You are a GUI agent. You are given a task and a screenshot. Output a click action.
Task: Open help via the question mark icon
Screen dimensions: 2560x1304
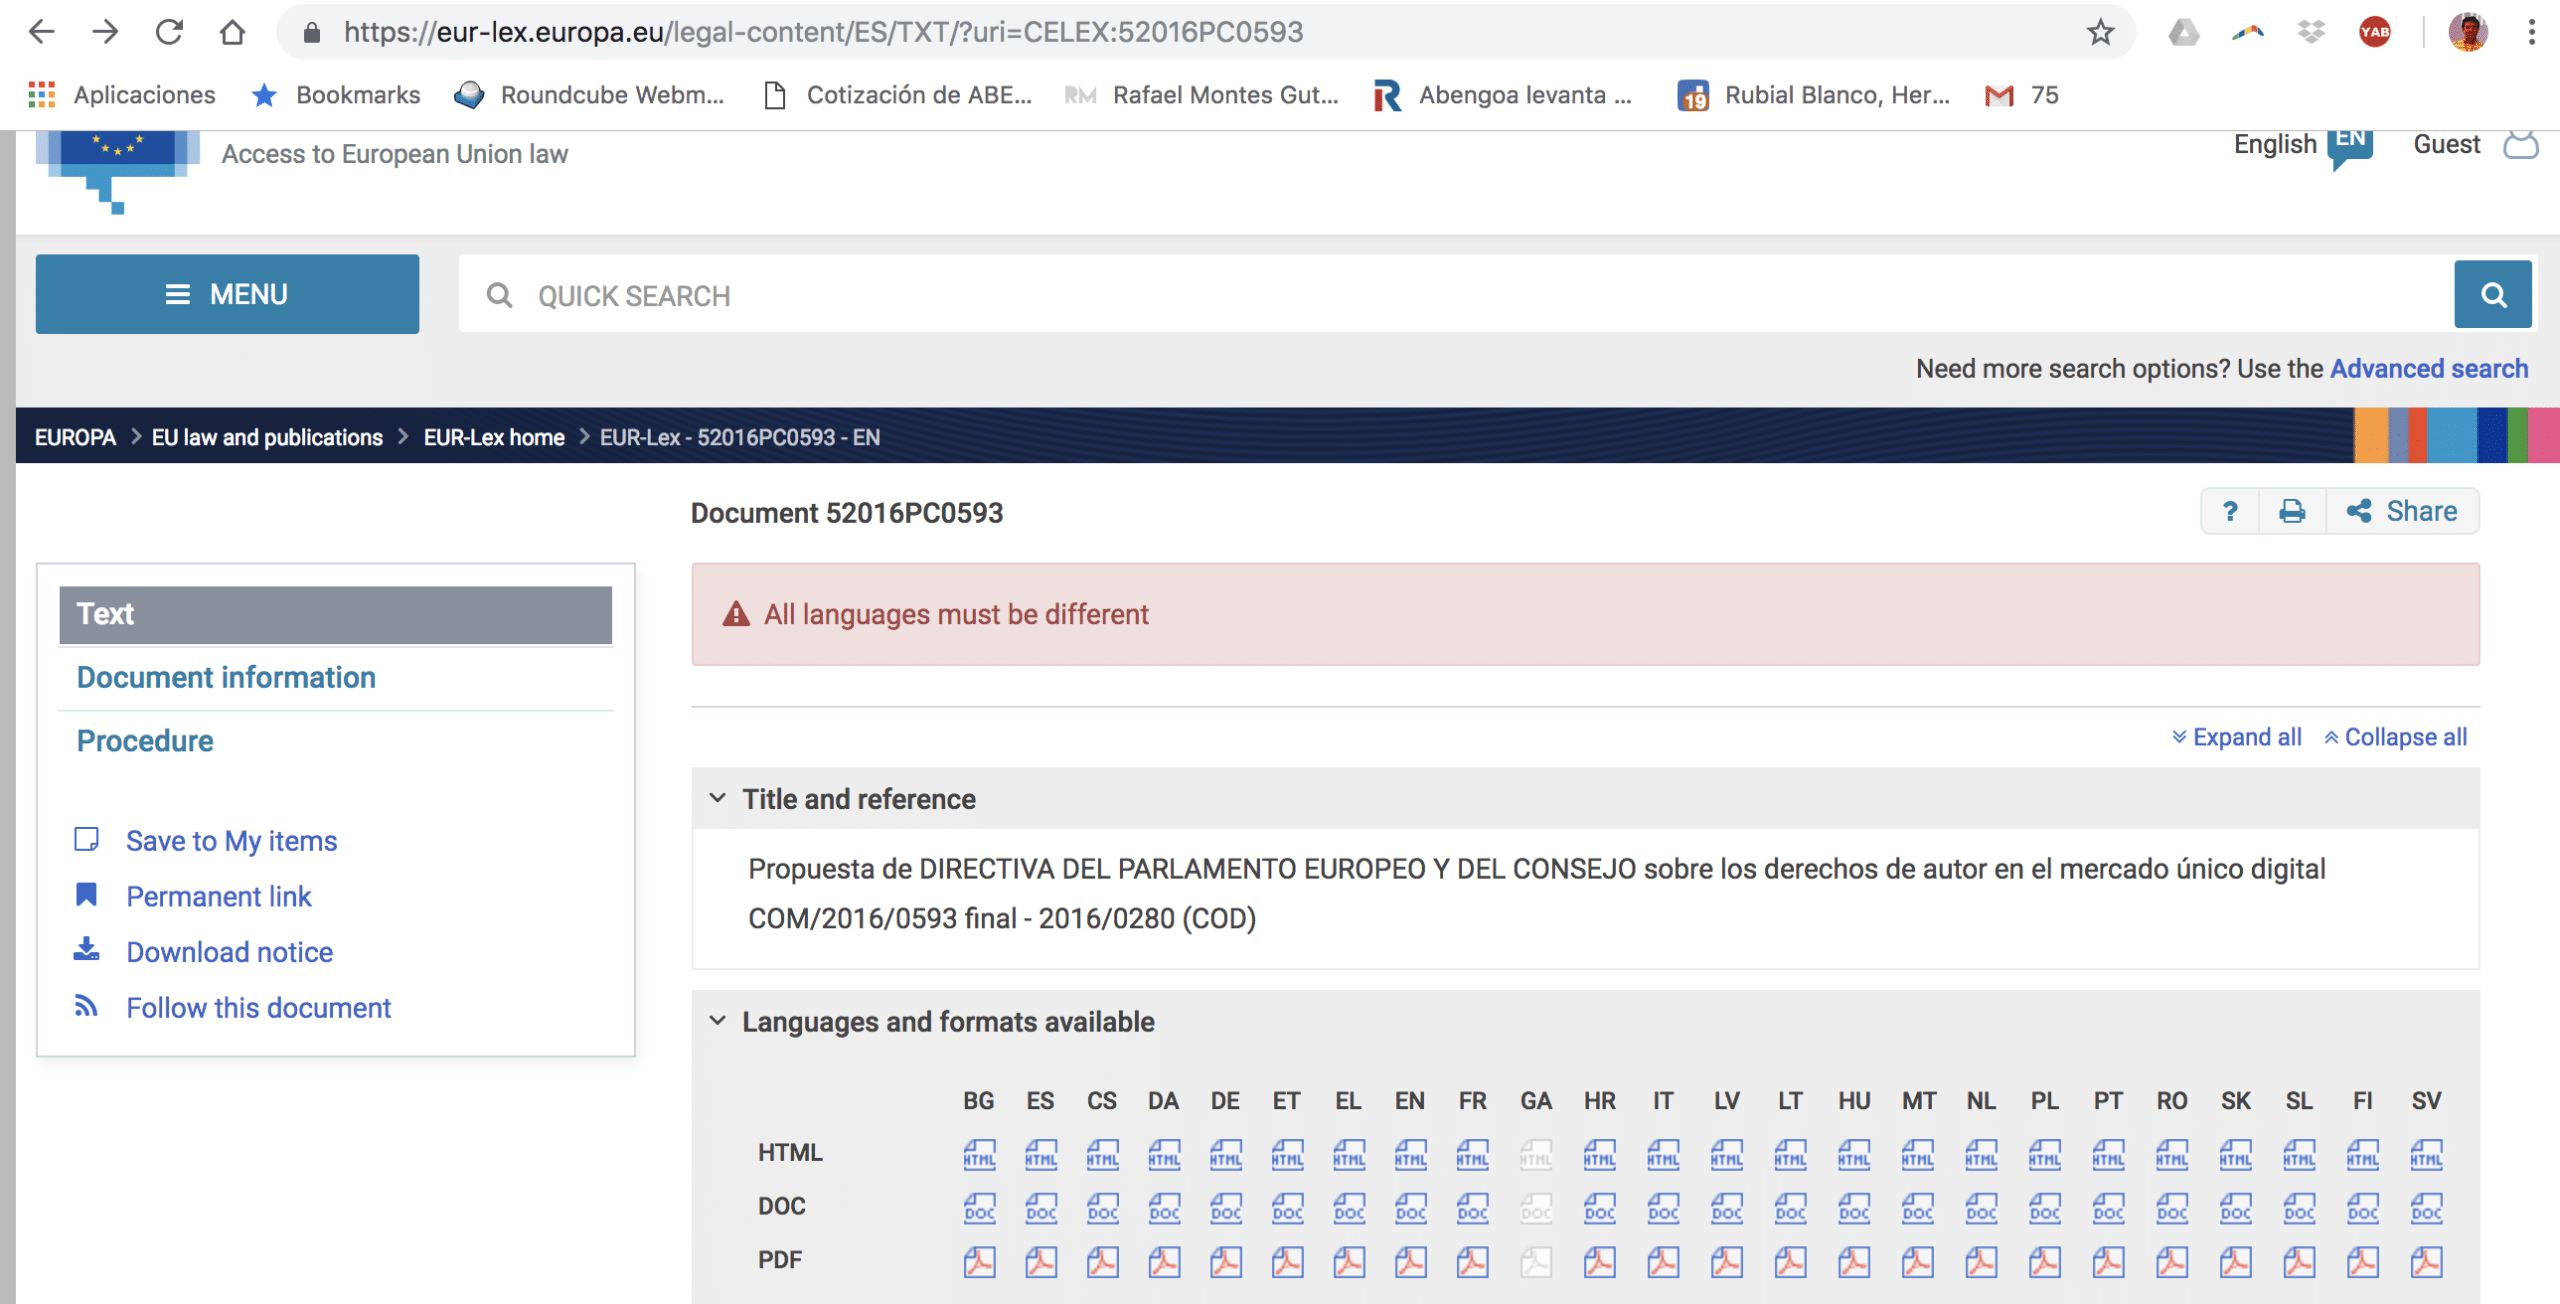(2230, 512)
